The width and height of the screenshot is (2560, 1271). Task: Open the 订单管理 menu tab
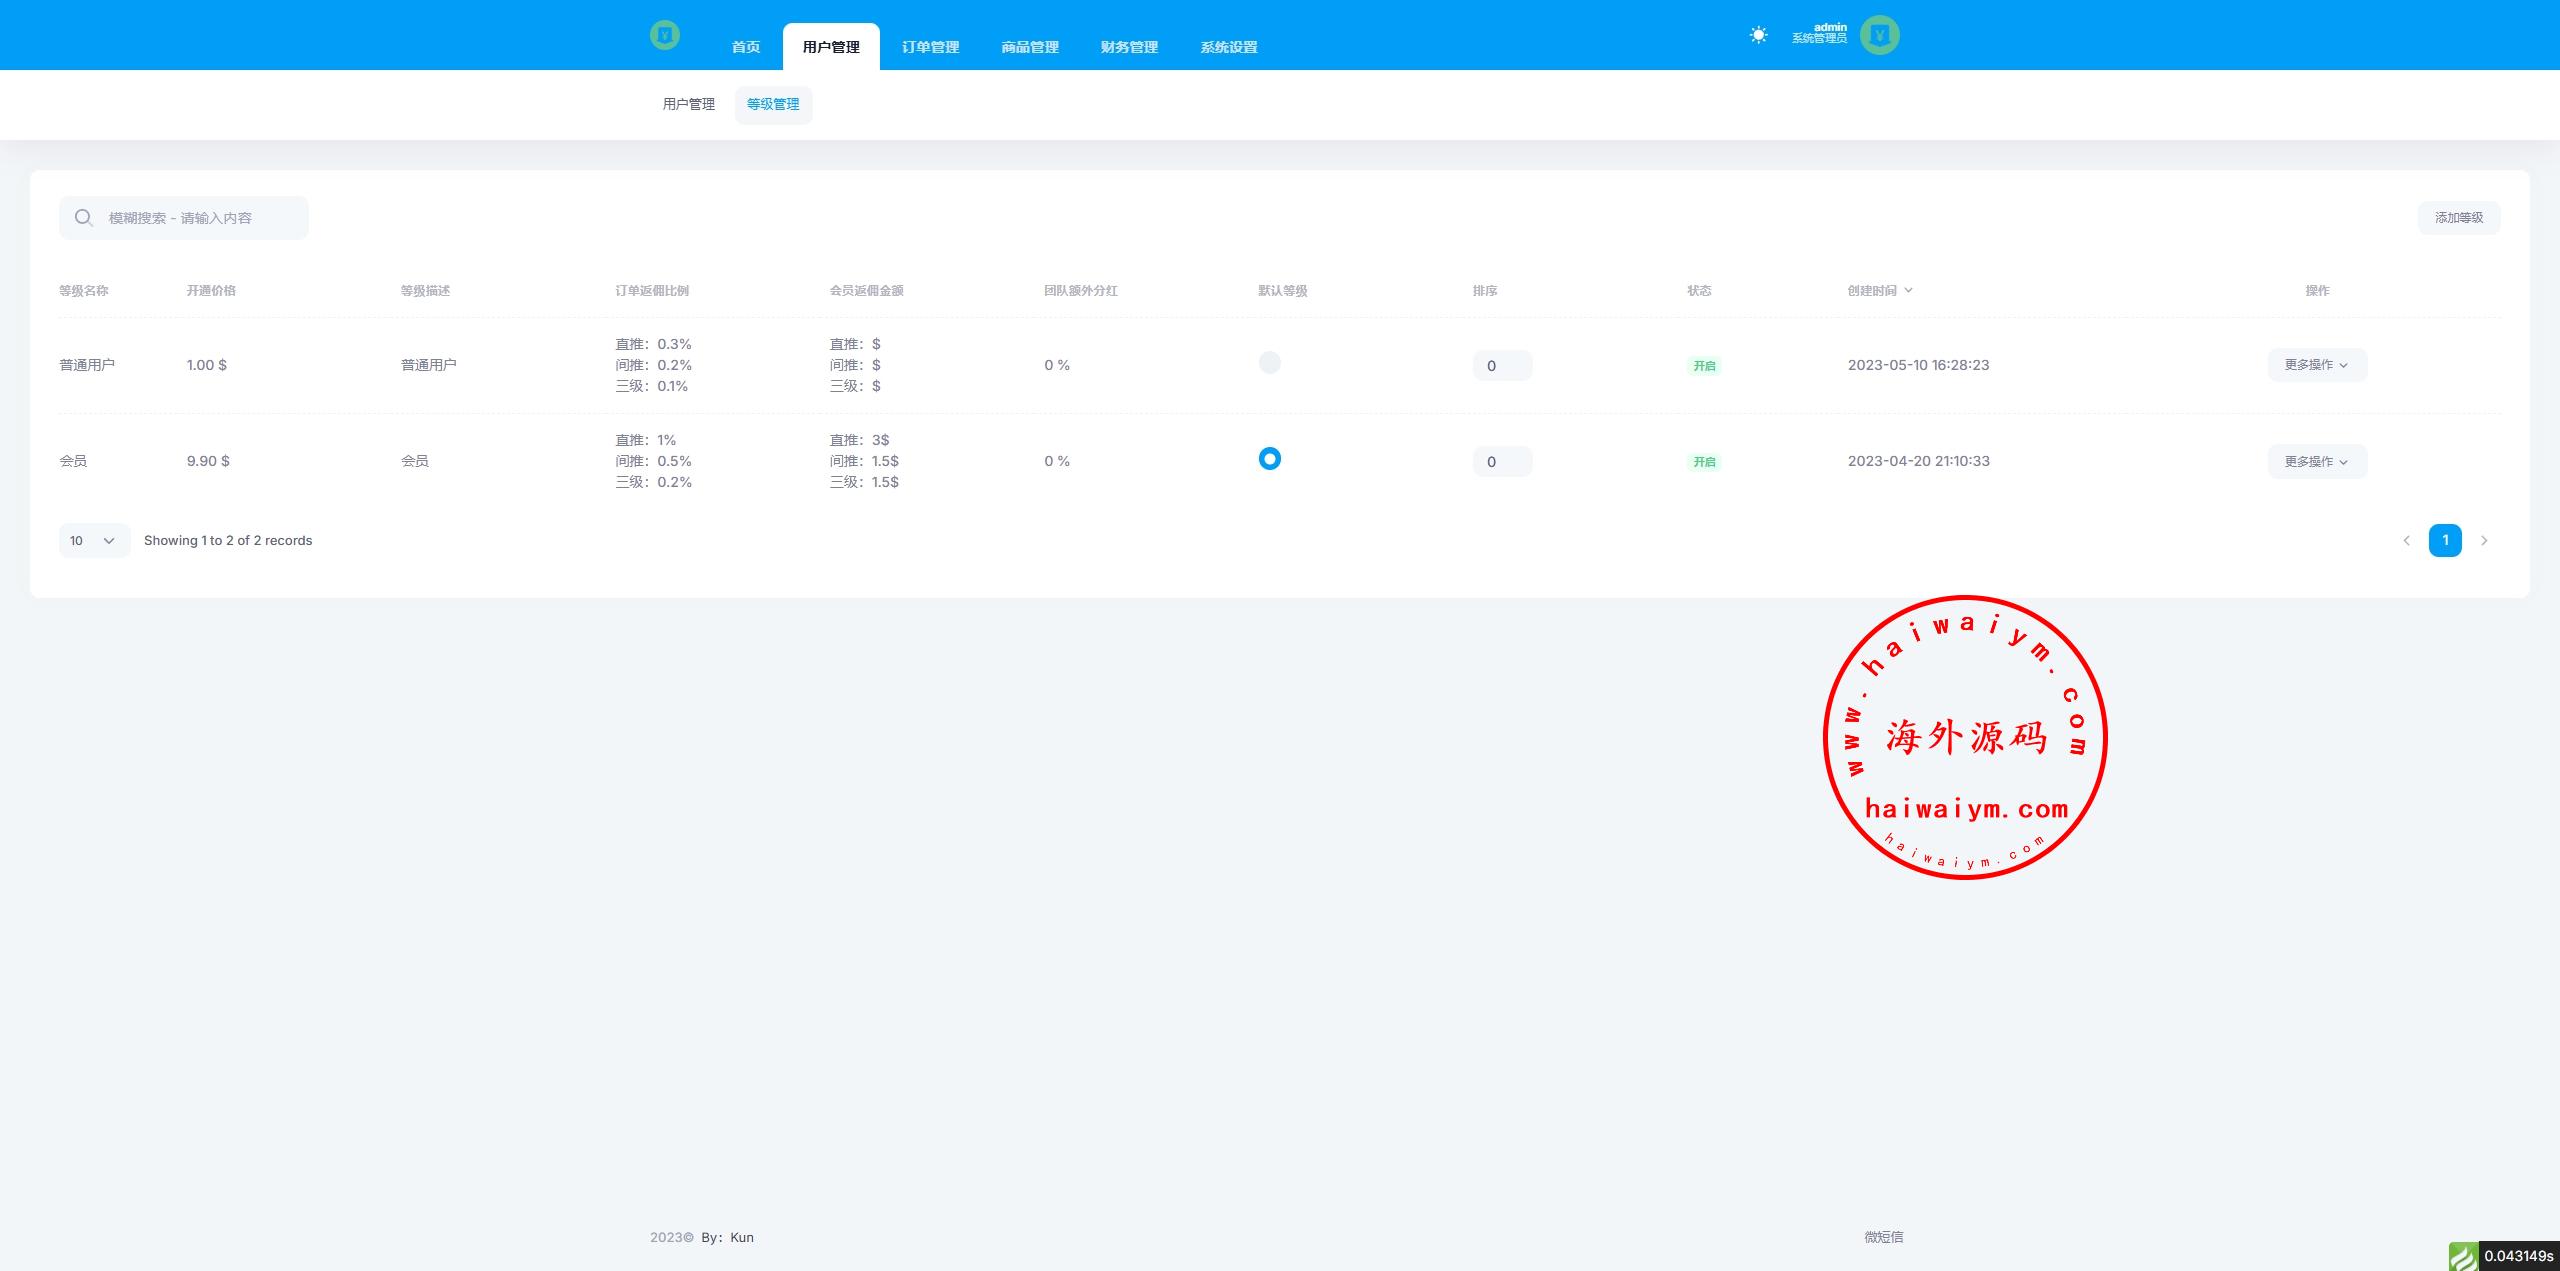tap(930, 47)
